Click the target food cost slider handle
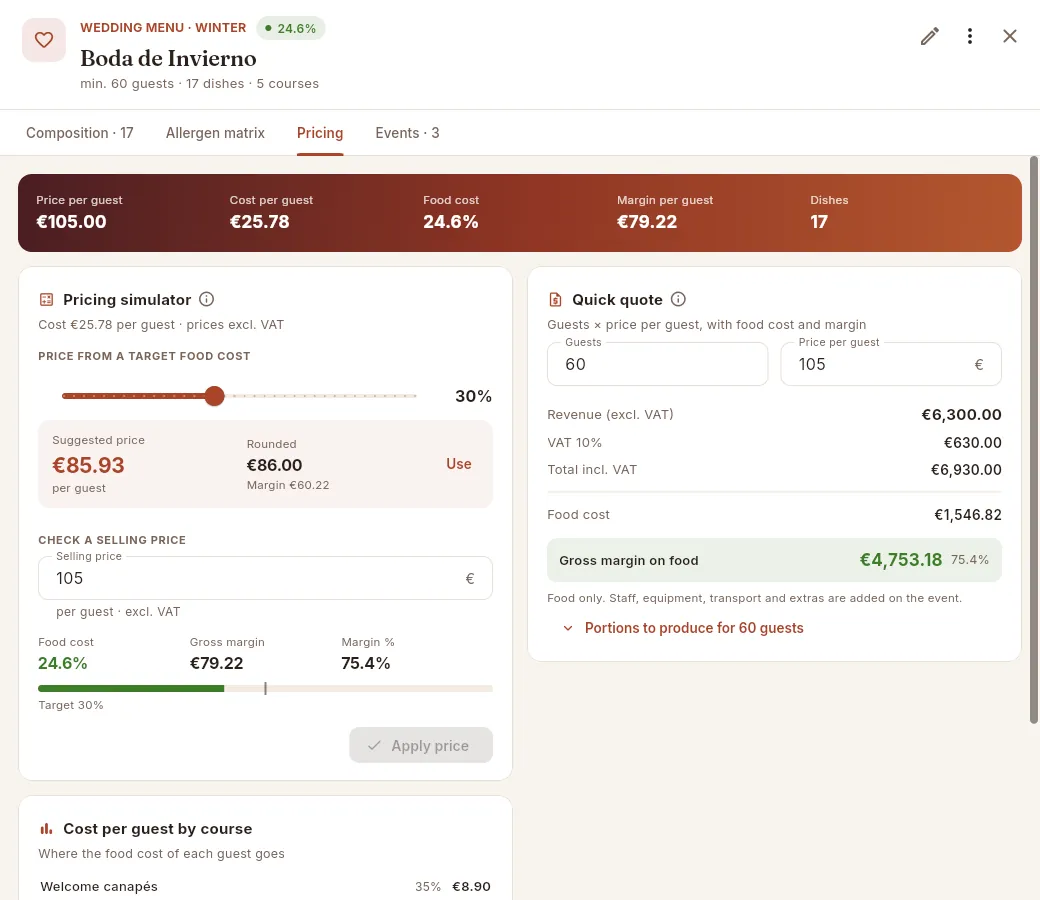 coord(214,396)
